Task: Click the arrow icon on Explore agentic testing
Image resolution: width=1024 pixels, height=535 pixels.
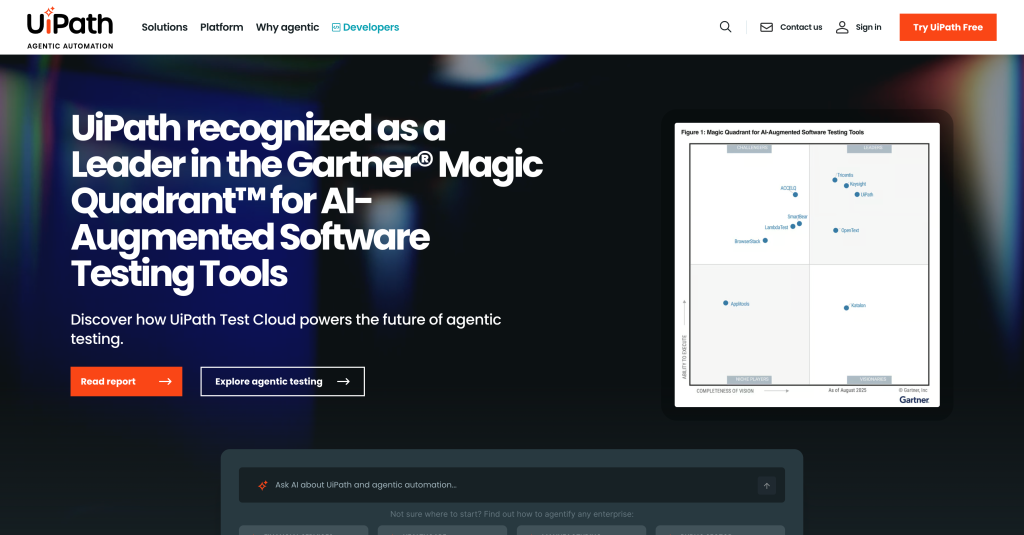Action: click(343, 381)
